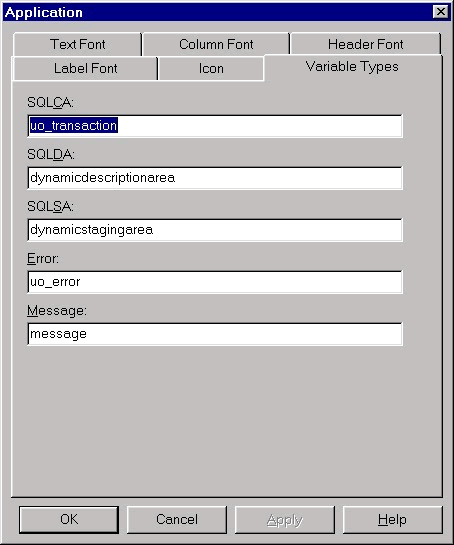Click inside the SQLCA text field
This screenshot has width=454, height=545.
click(215, 125)
